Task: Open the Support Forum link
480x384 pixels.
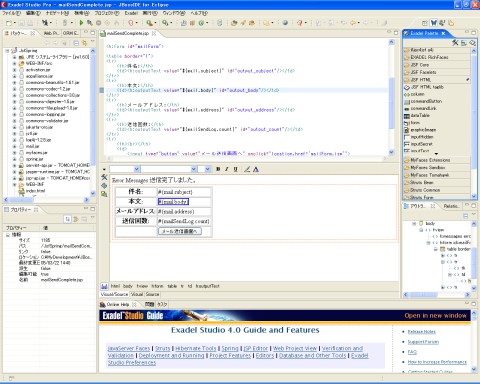Action: pyautogui.click(x=423, y=342)
